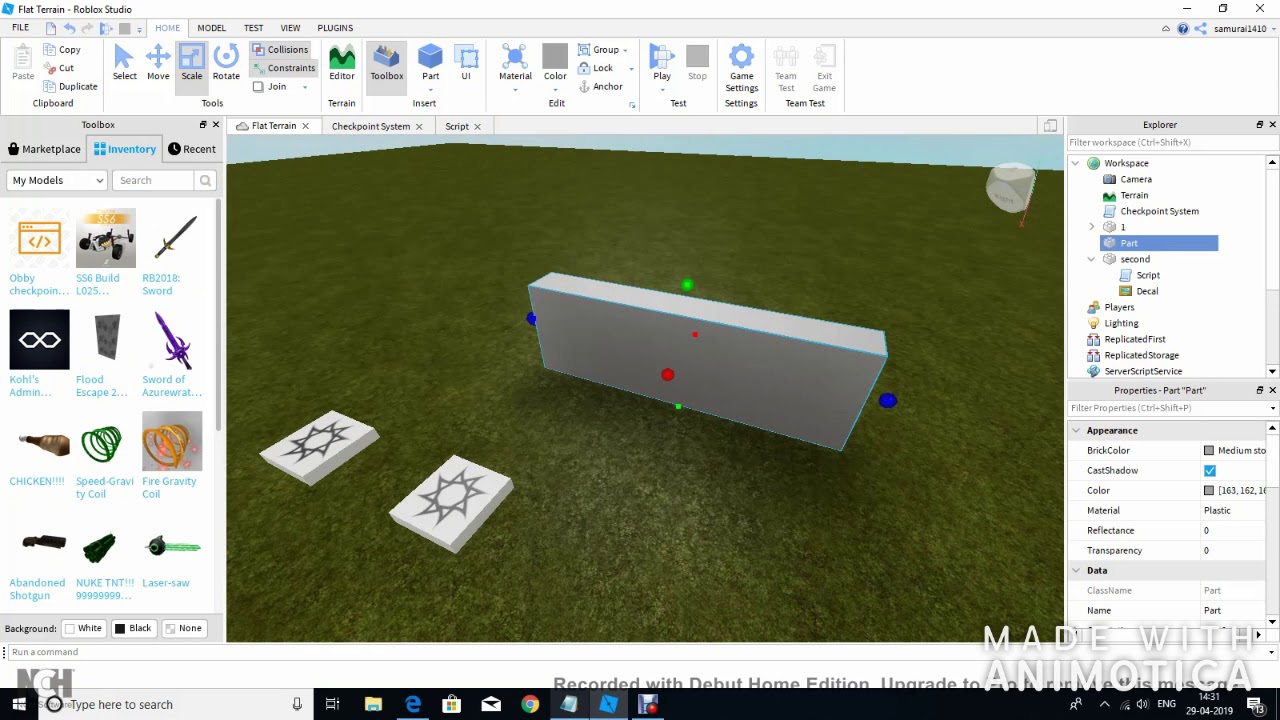The height and width of the screenshot is (720, 1280).
Task: Open the VIEW ribbon tab
Action: [290, 28]
